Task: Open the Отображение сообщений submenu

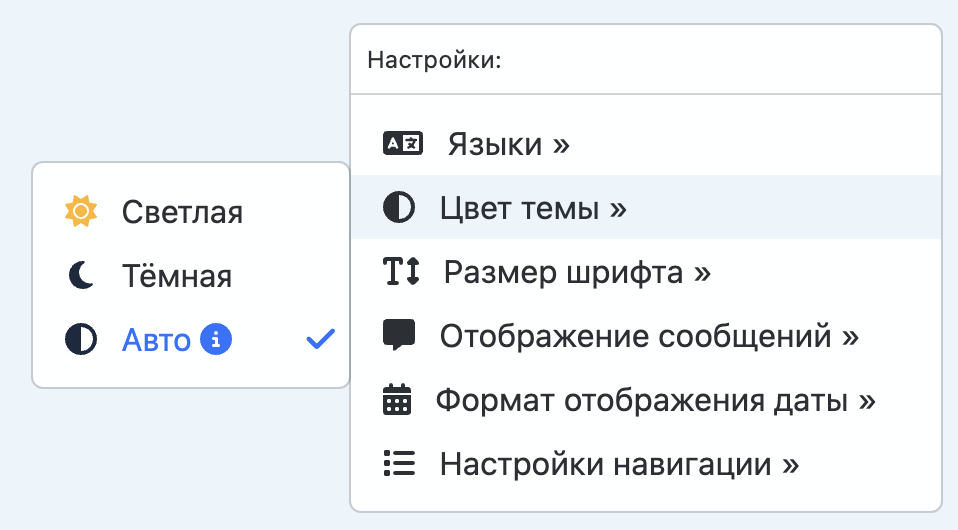Action: tap(649, 336)
